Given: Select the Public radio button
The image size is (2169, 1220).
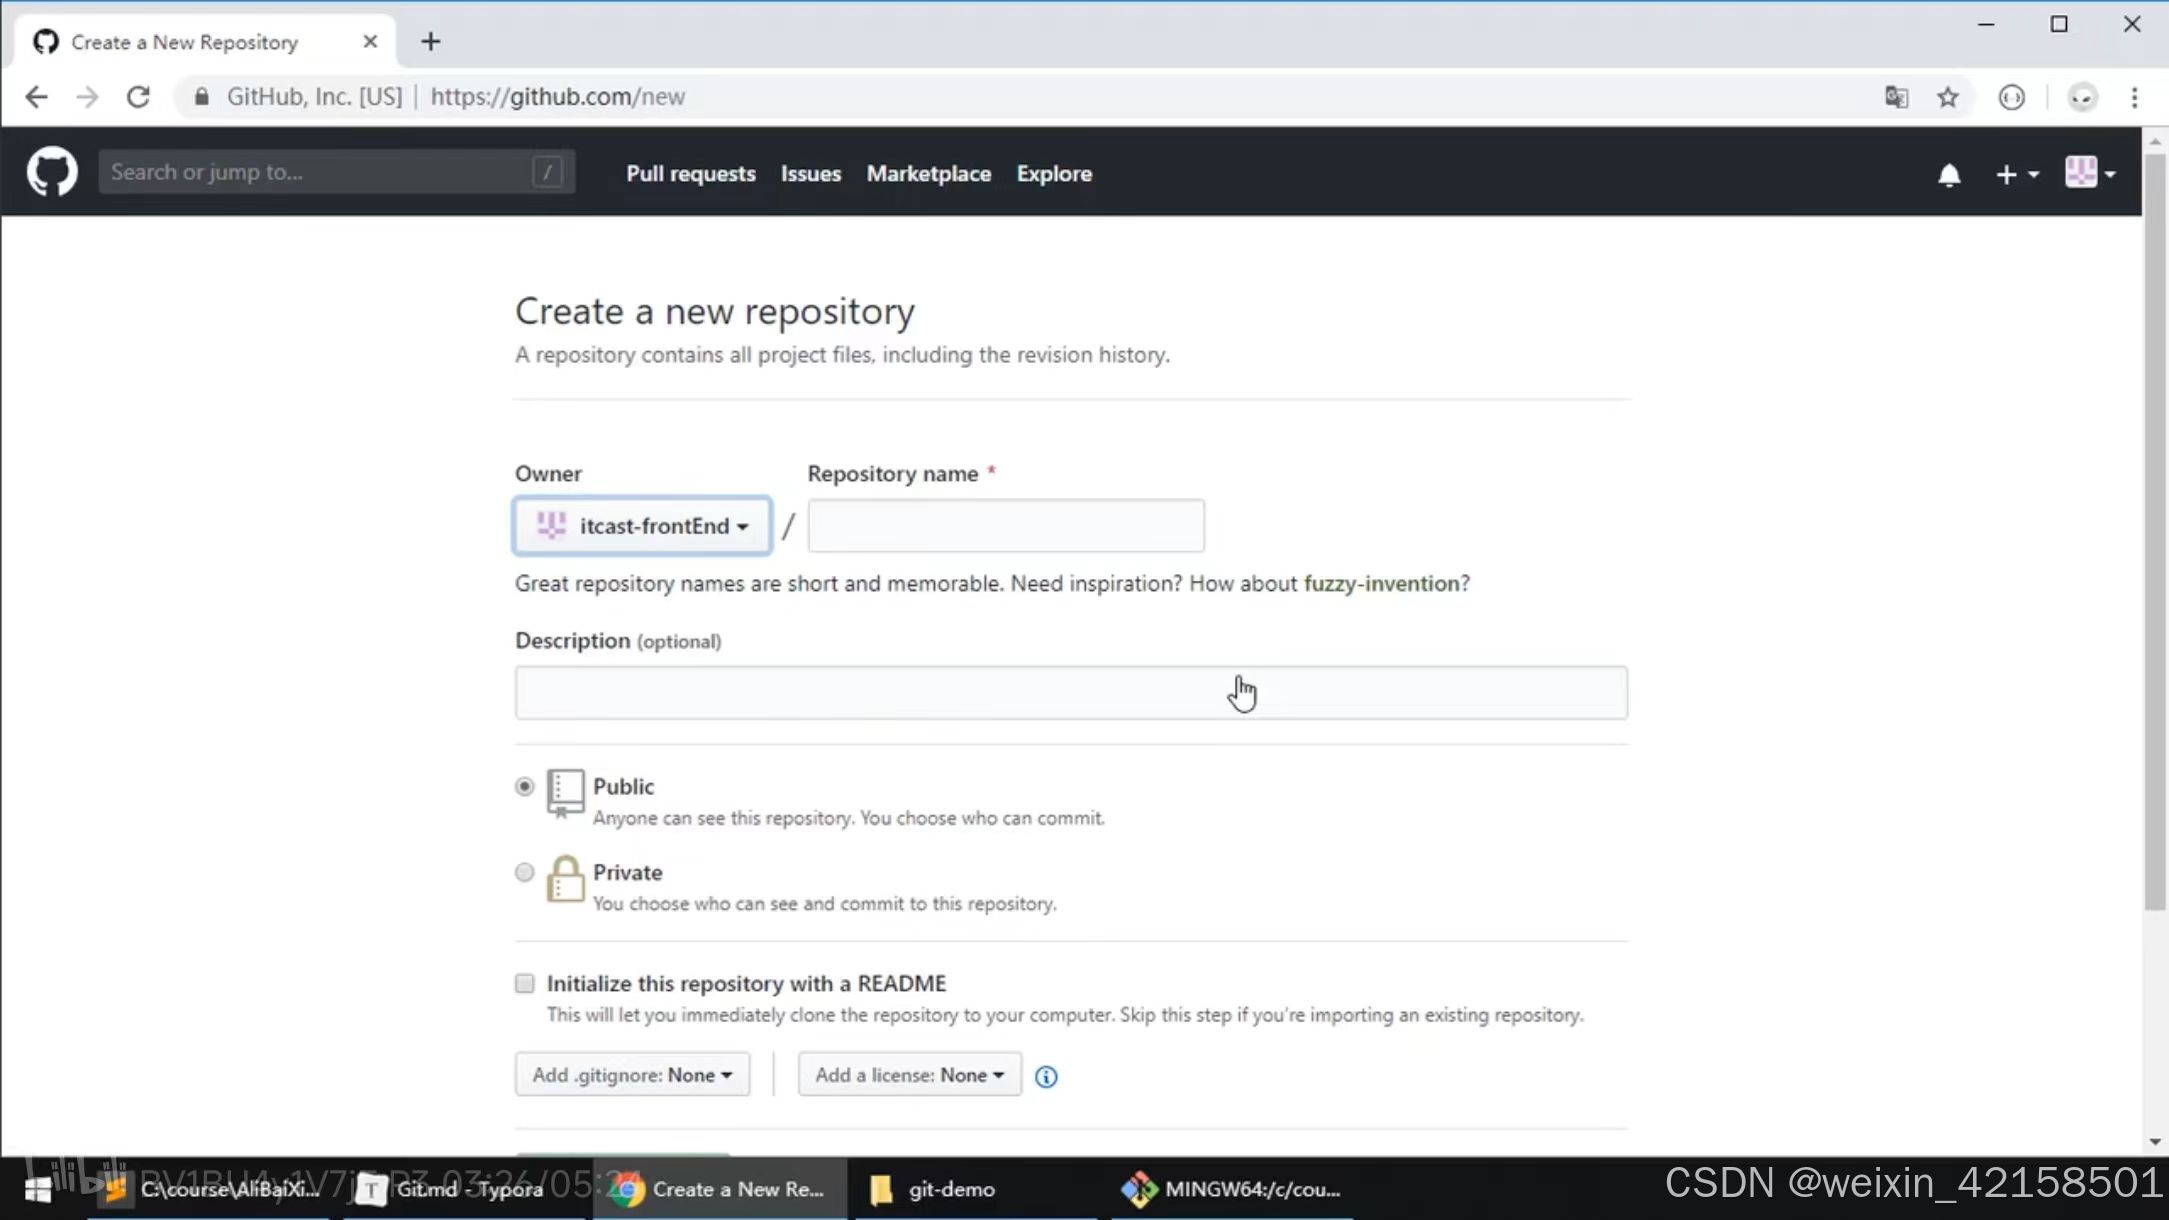Looking at the screenshot, I should [x=524, y=787].
